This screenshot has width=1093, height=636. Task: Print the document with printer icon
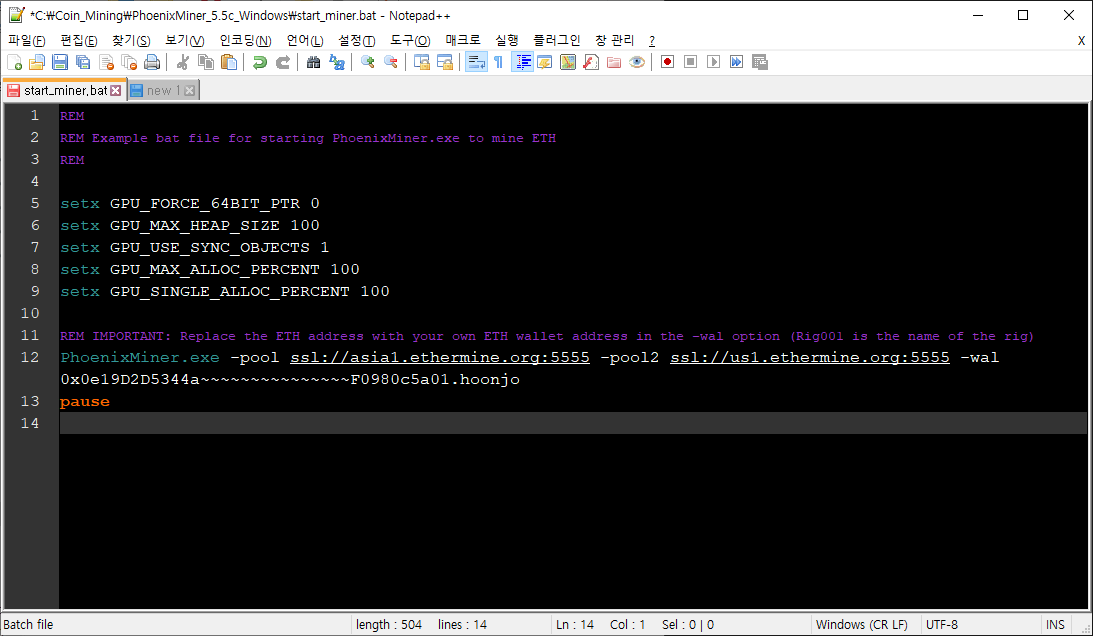click(152, 62)
